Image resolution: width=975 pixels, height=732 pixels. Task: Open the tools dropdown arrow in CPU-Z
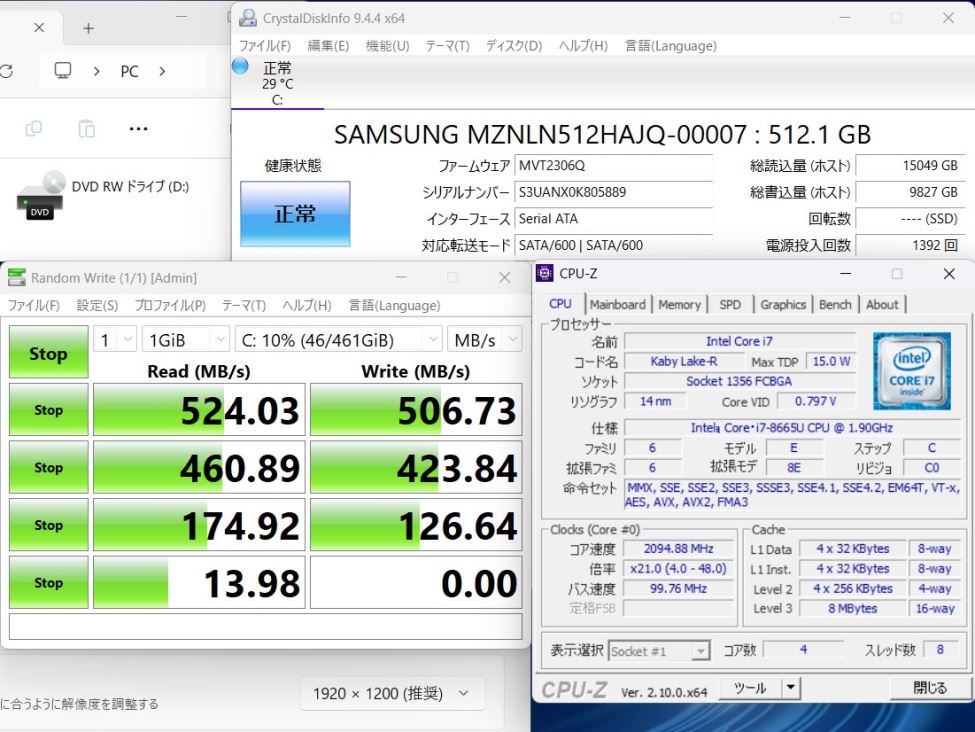[790, 688]
